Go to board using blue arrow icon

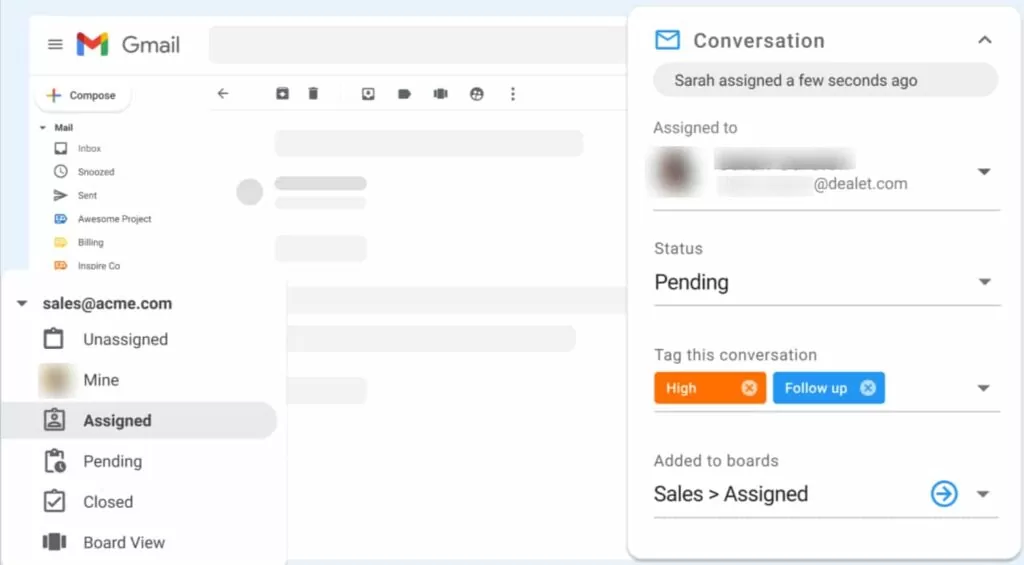[944, 494]
